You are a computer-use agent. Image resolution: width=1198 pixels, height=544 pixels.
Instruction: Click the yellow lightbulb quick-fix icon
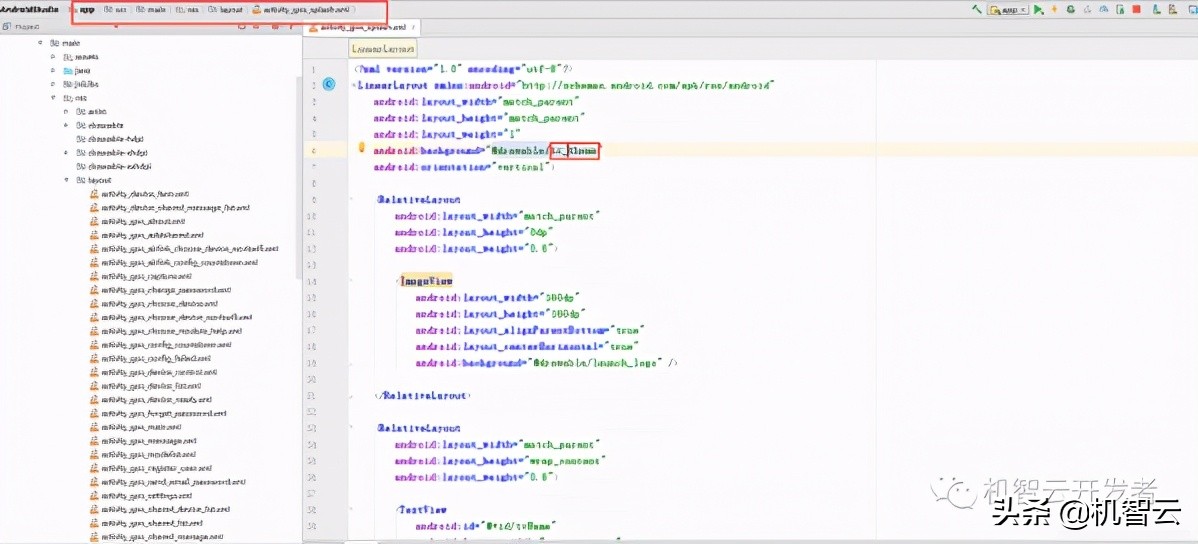tap(362, 148)
